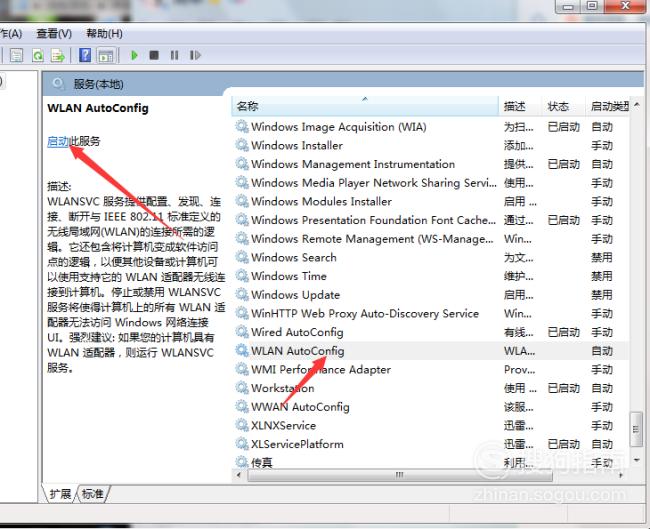The image size is (650, 529).
Task: Click the gear icon beside Workstation
Action: pos(242,387)
